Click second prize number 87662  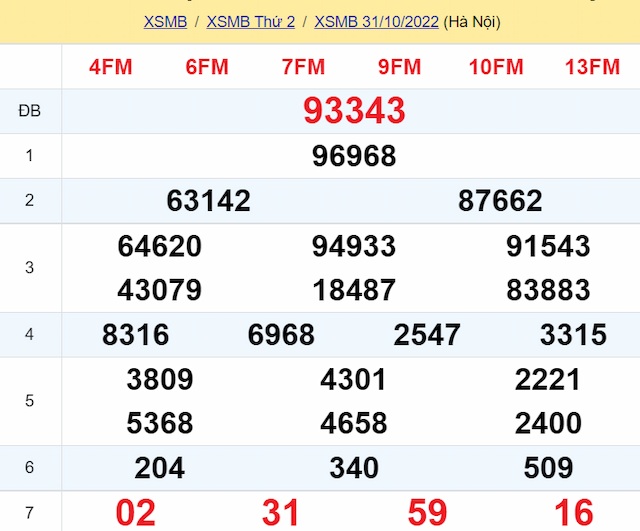(500, 201)
